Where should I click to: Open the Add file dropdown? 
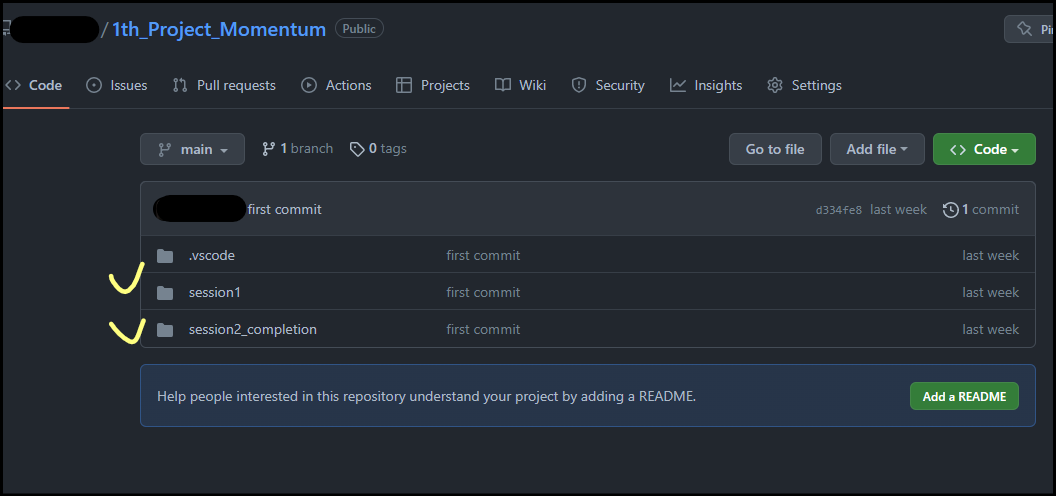[x=877, y=149]
